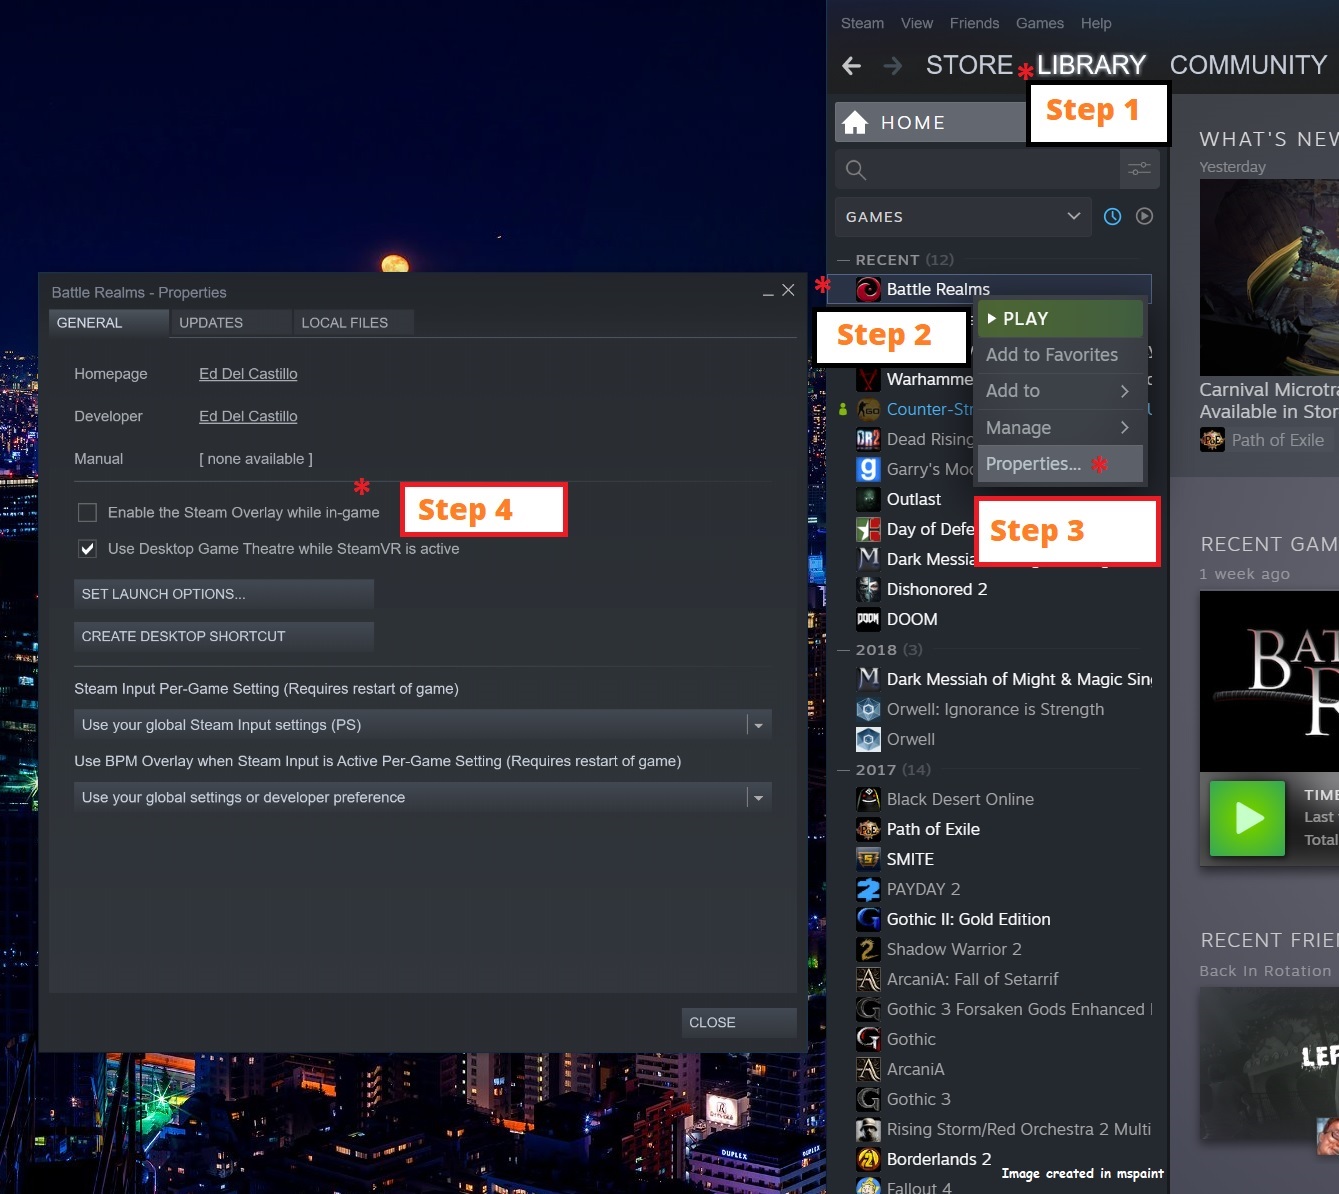Open the Friends menu

tap(974, 23)
